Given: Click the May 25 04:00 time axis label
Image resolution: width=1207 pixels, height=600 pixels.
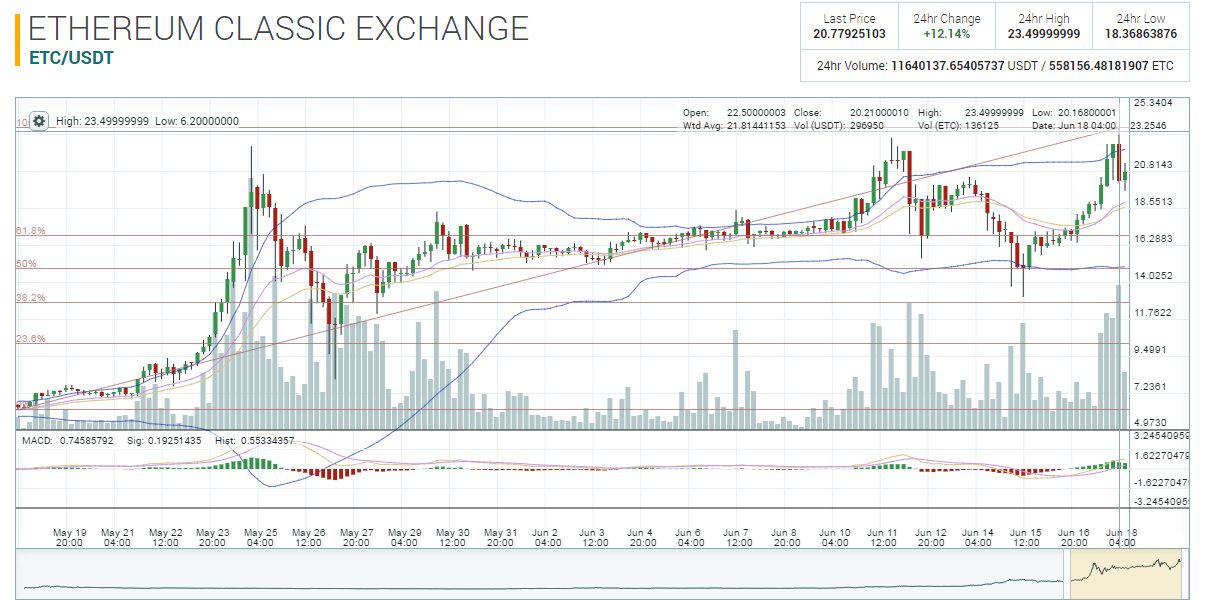Looking at the screenshot, I should [x=261, y=537].
